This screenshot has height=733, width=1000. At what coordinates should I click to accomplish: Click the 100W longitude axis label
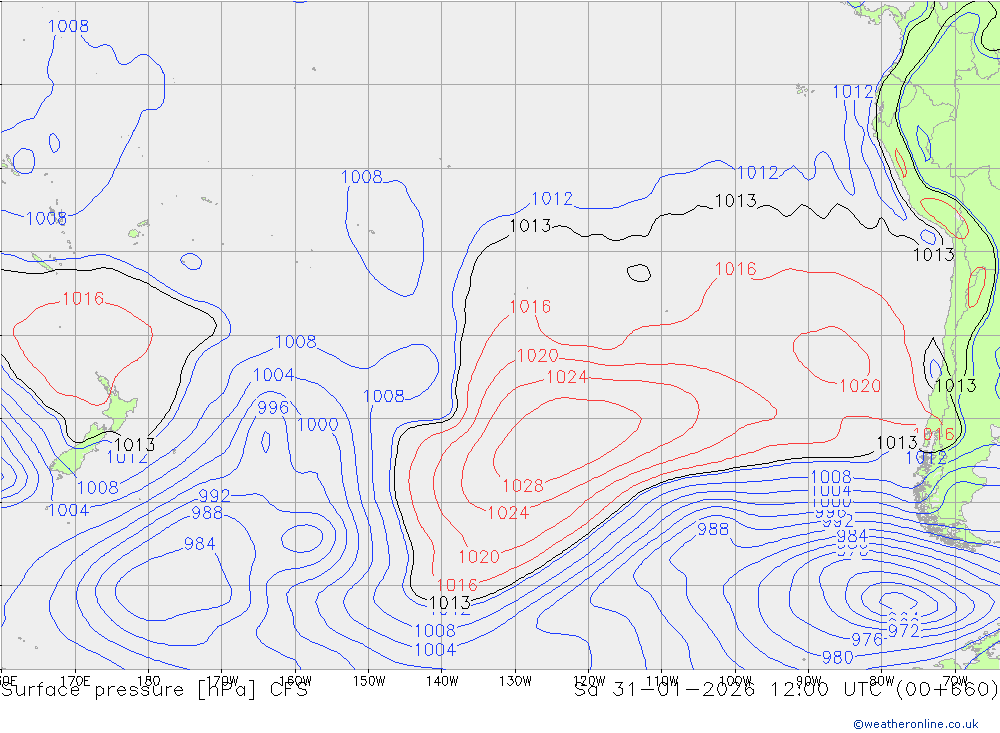(735, 681)
